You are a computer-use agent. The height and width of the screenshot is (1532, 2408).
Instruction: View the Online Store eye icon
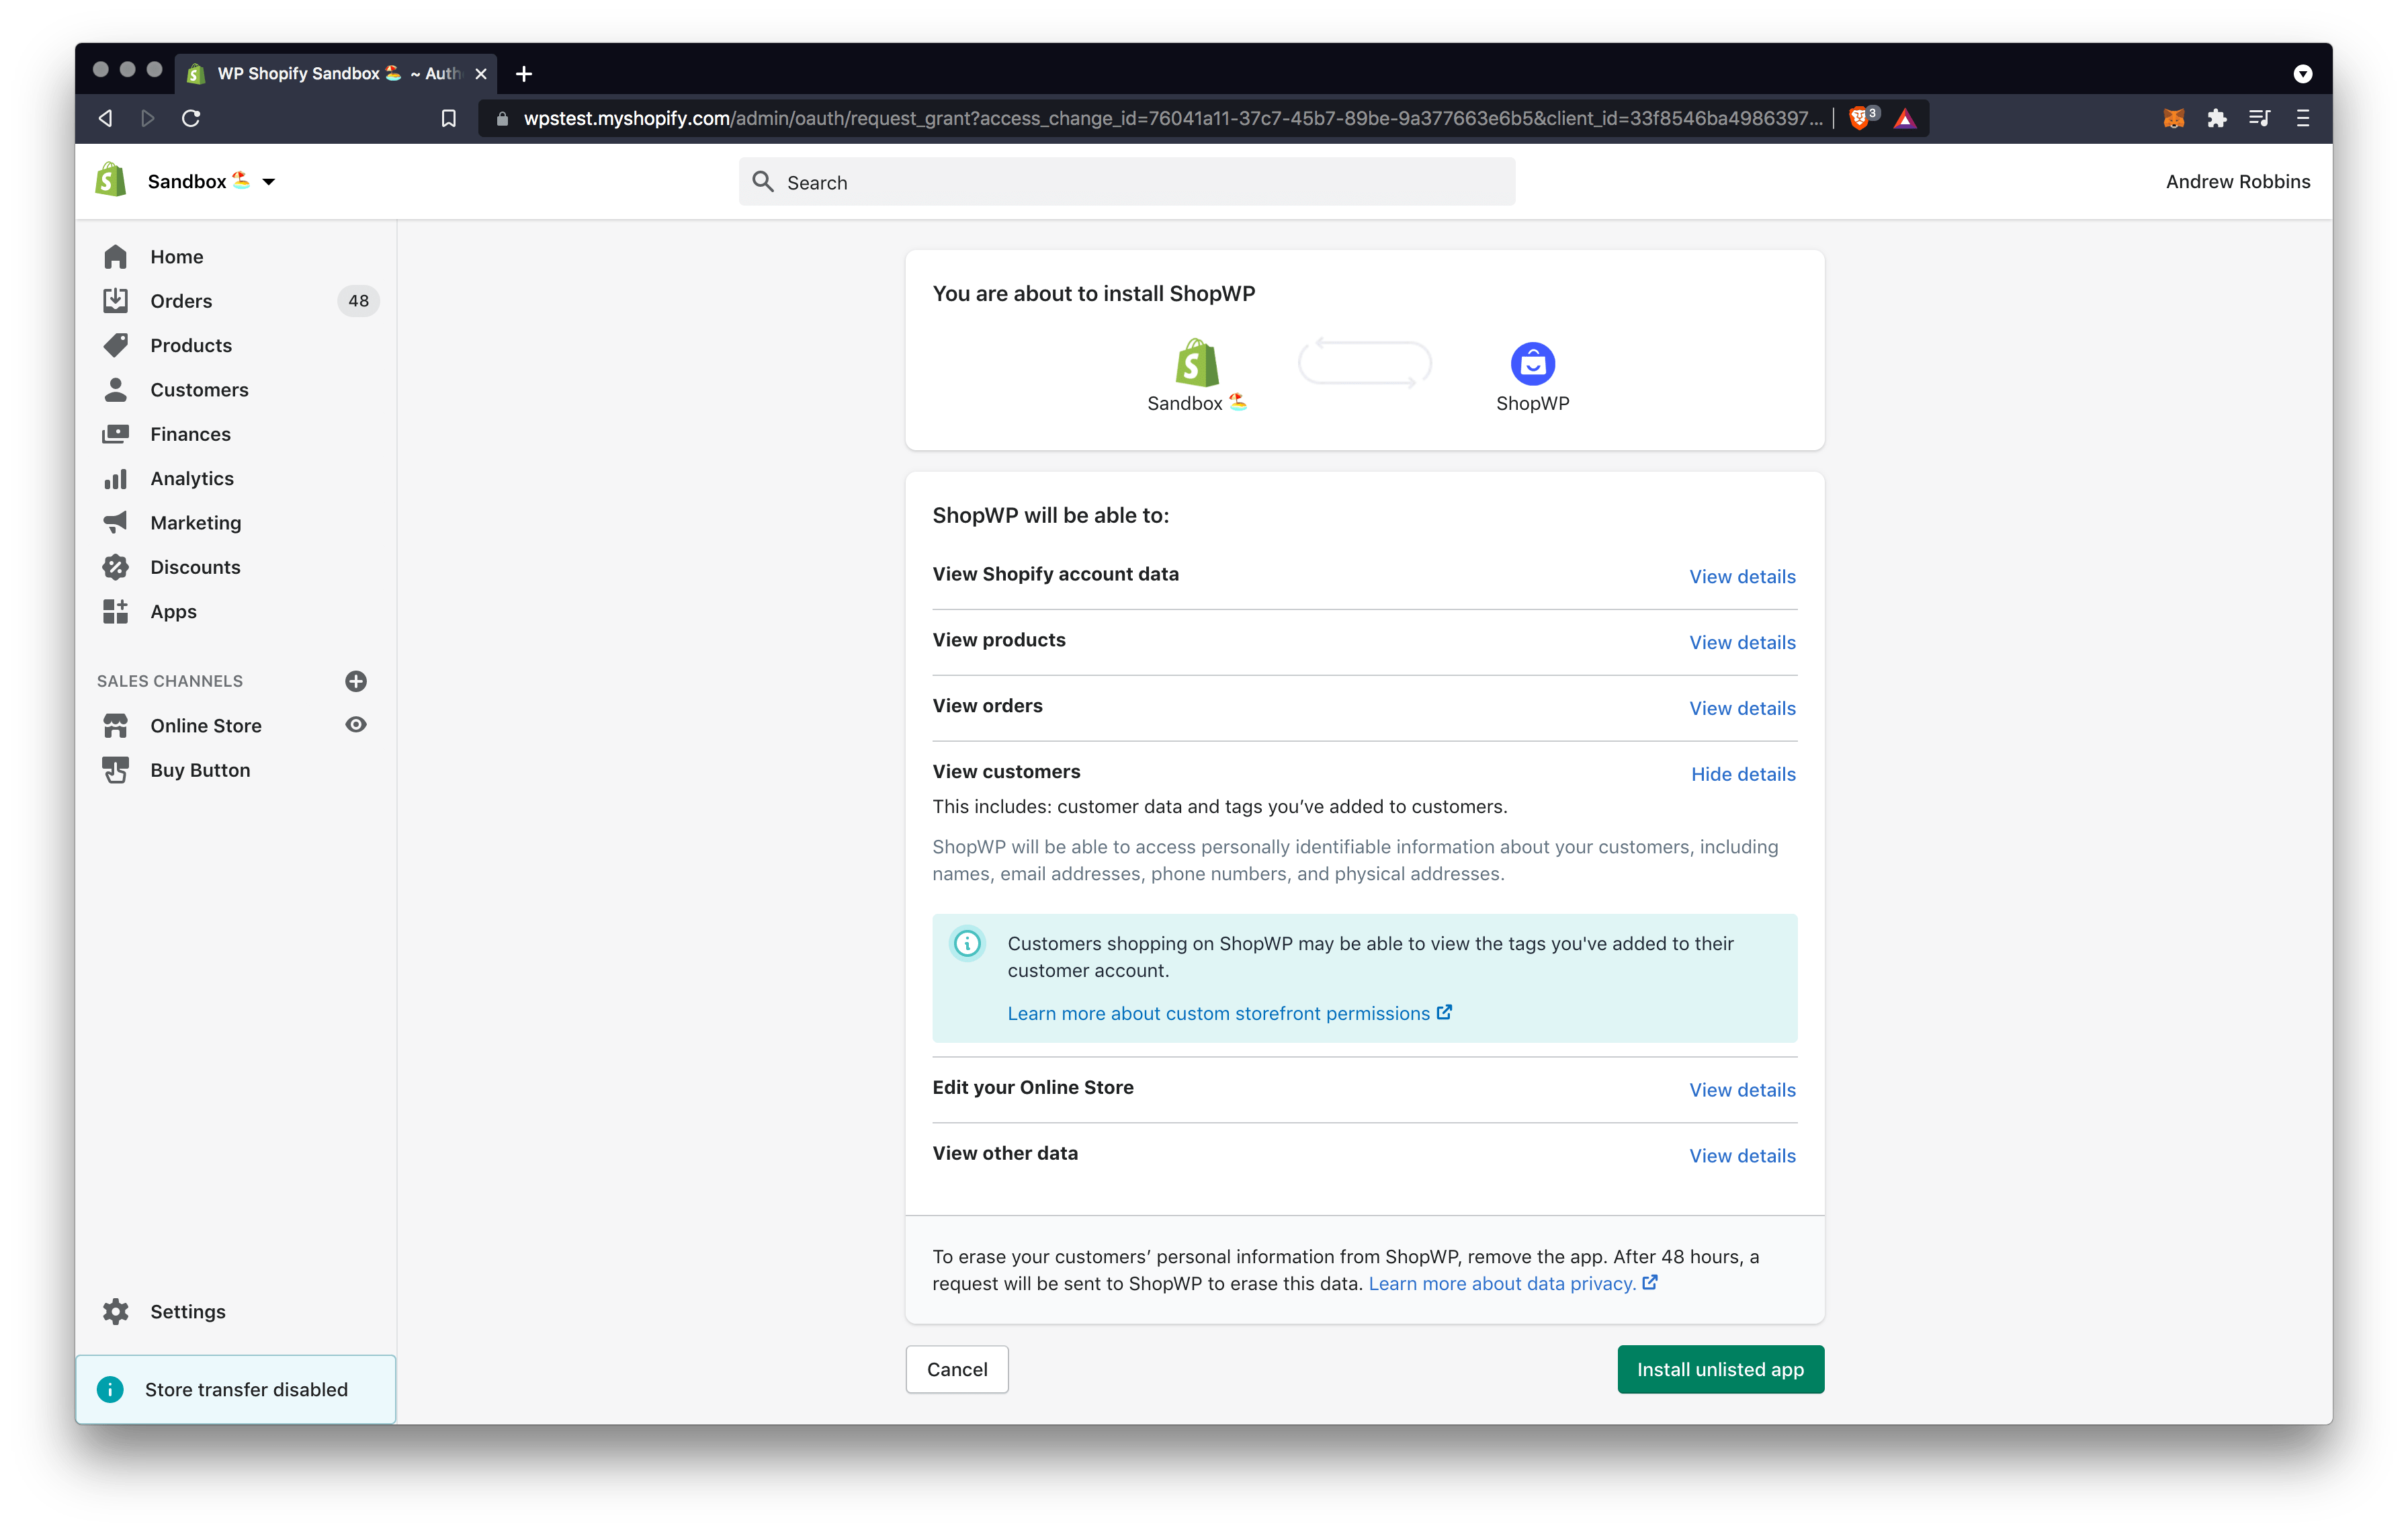[x=356, y=724]
